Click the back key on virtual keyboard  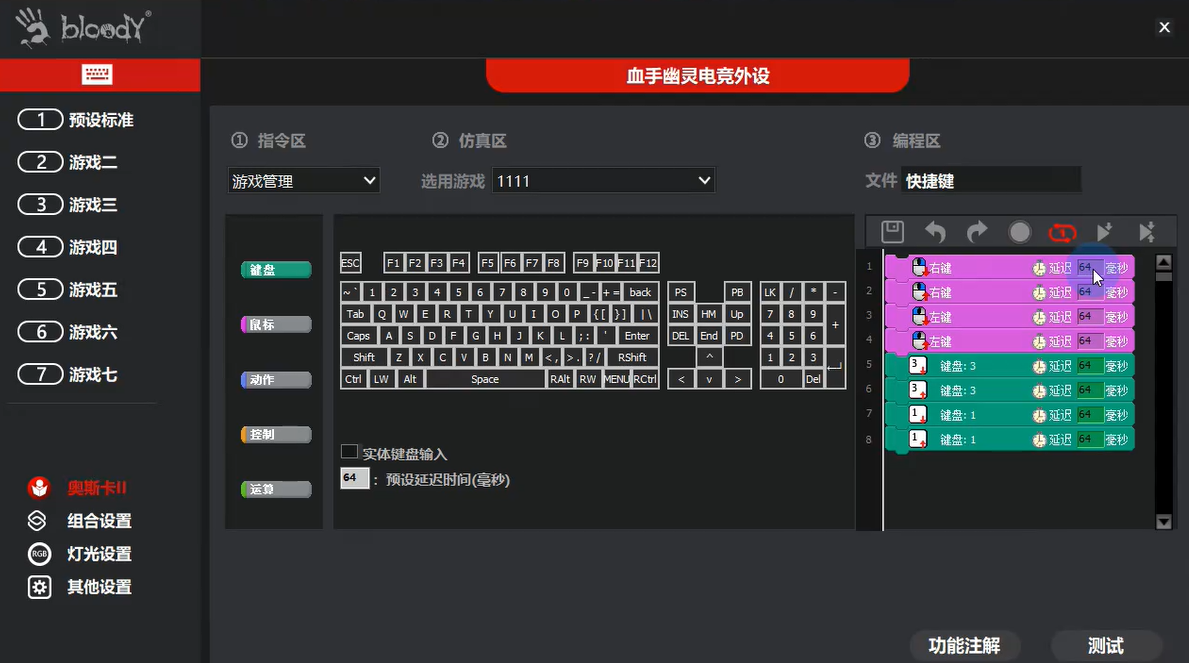pos(640,292)
